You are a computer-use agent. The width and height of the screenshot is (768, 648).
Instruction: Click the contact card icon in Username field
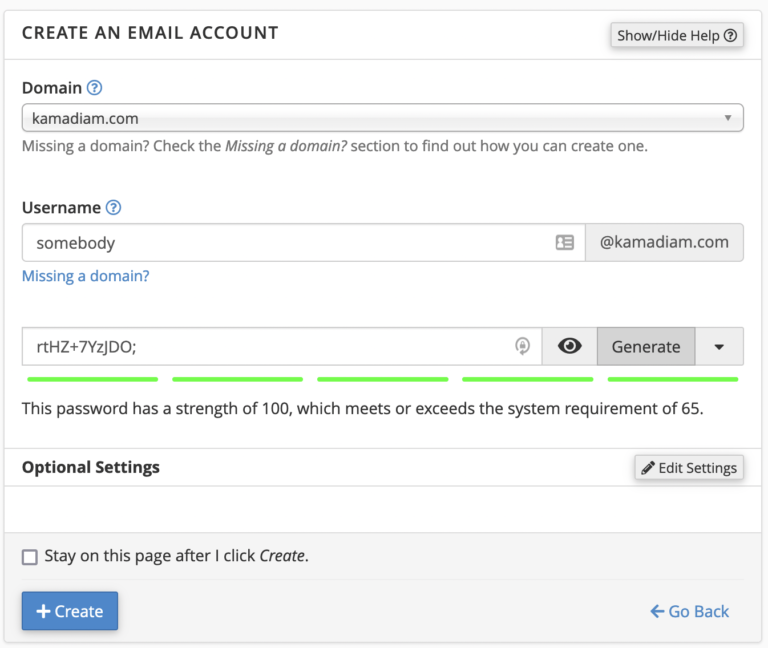(565, 242)
